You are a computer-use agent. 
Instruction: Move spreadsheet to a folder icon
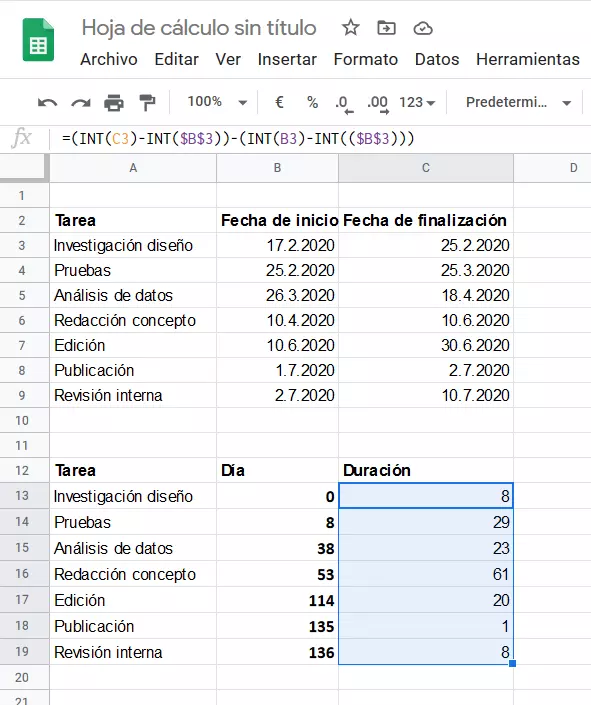(386, 28)
